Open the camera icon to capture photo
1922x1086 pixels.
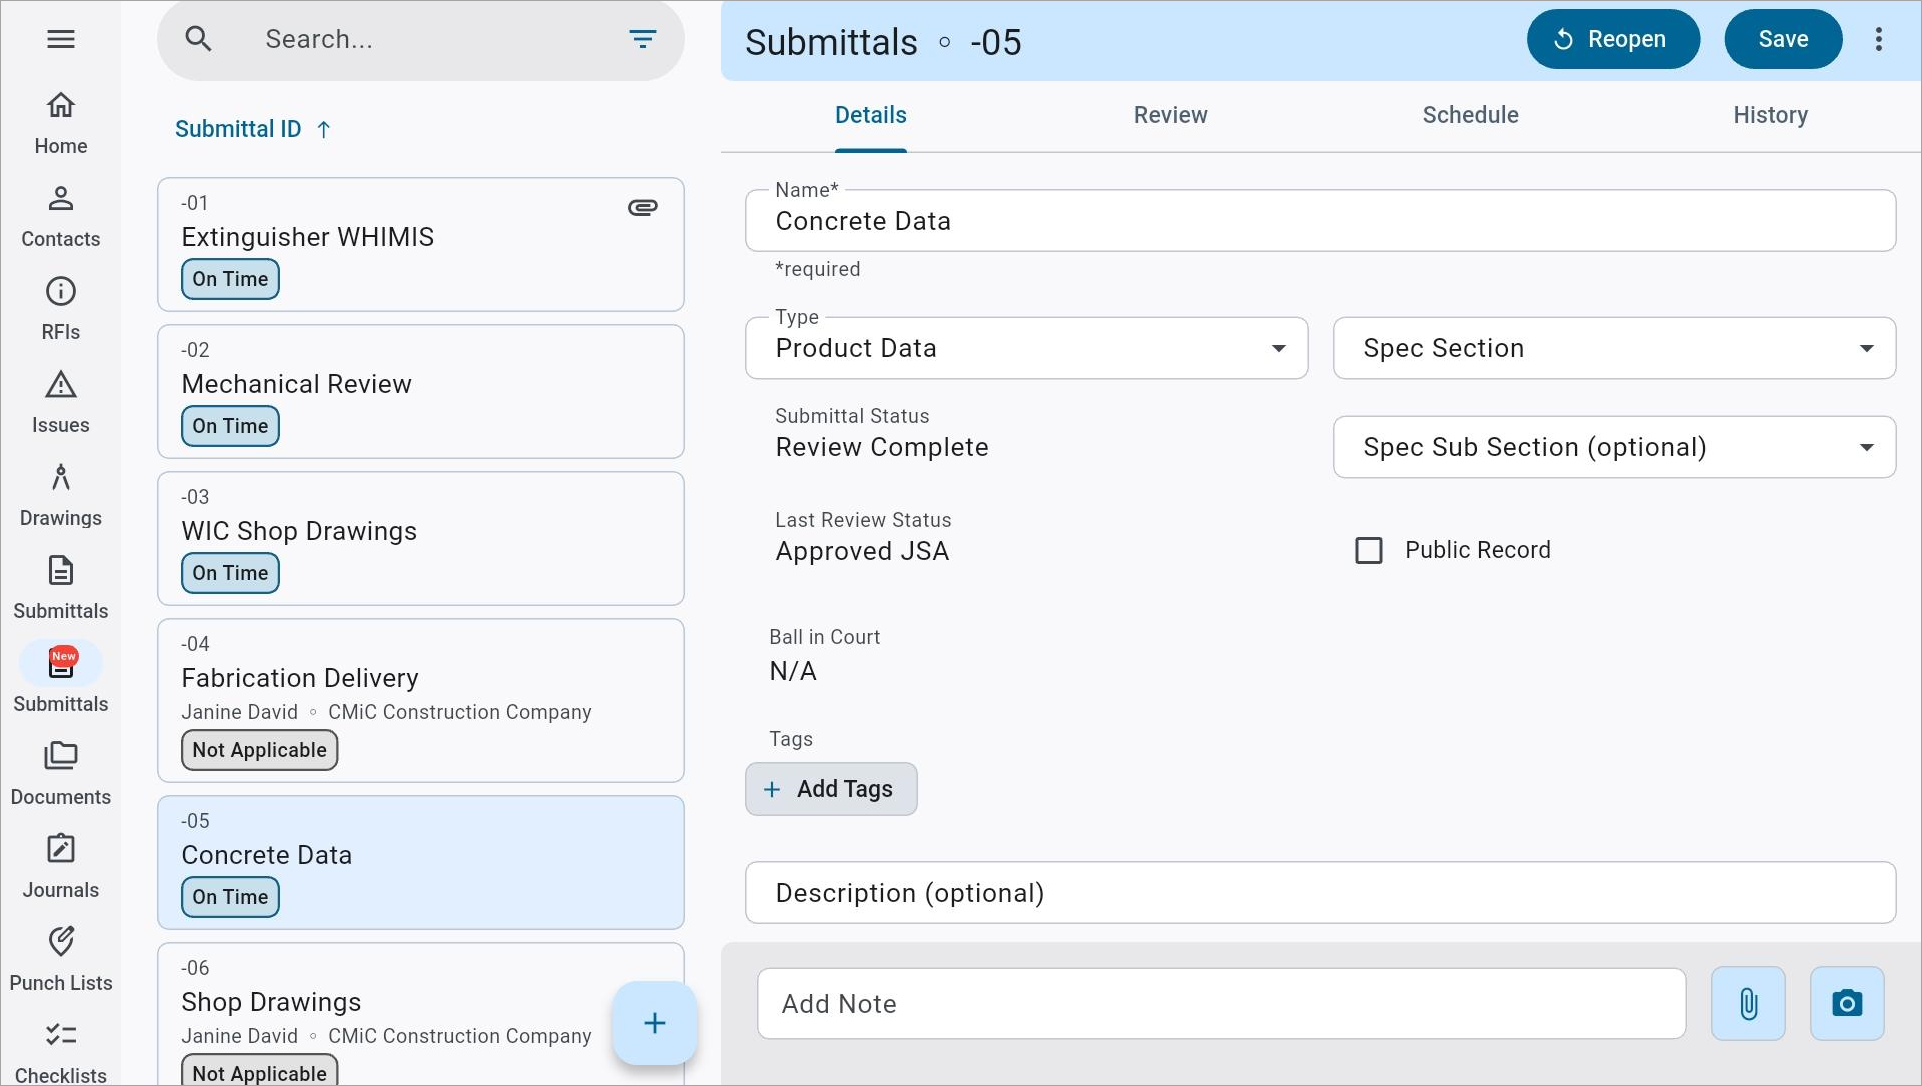point(1846,1003)
